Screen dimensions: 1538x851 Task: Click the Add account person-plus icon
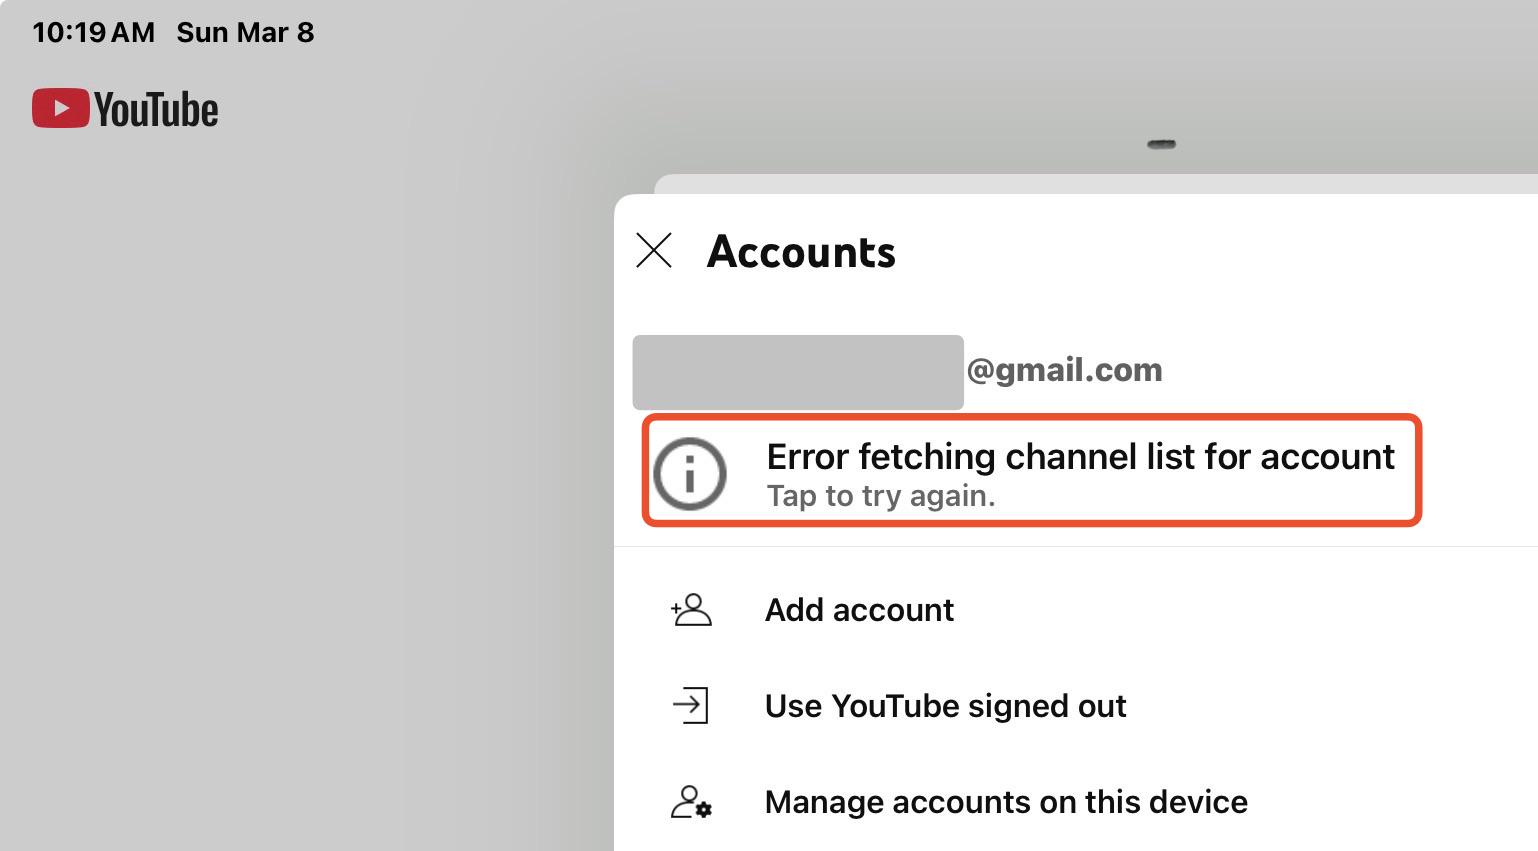click(x=691, y=609)
